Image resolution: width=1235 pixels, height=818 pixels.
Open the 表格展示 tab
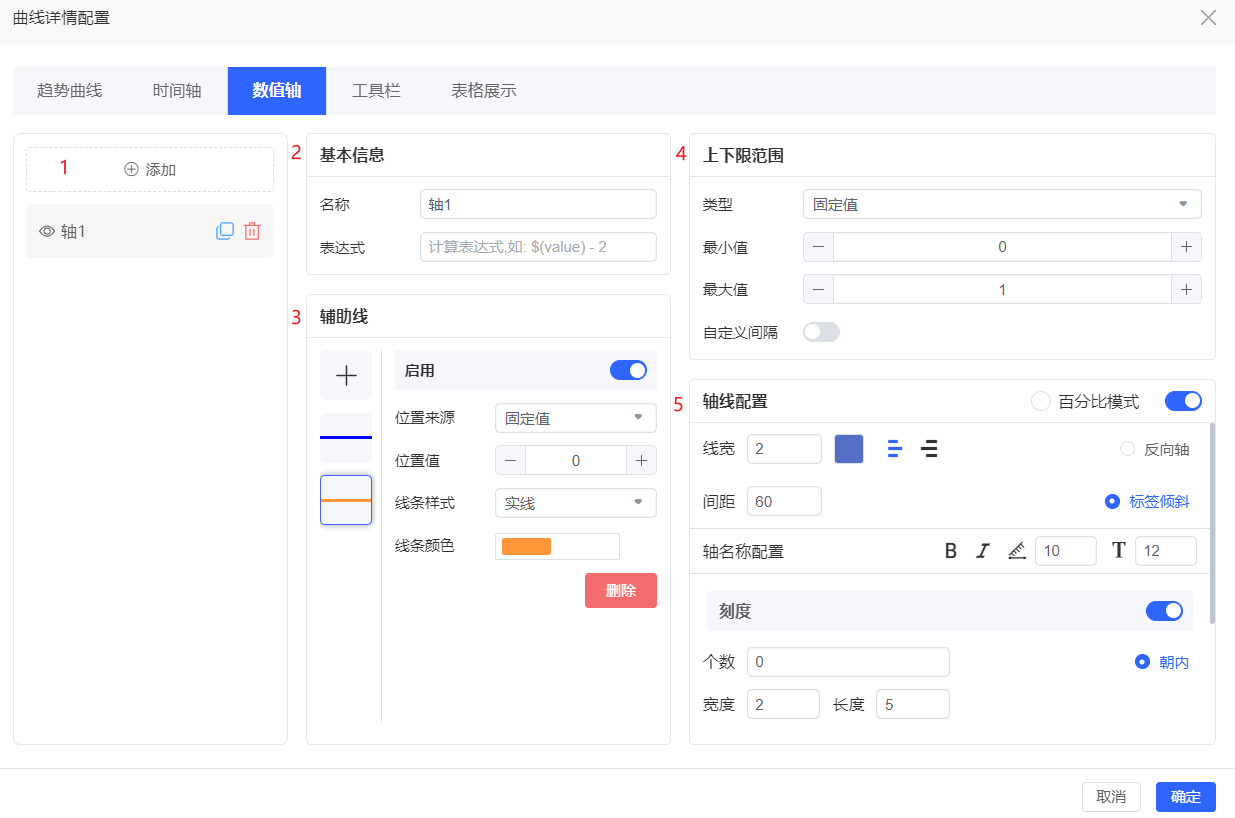483,91
